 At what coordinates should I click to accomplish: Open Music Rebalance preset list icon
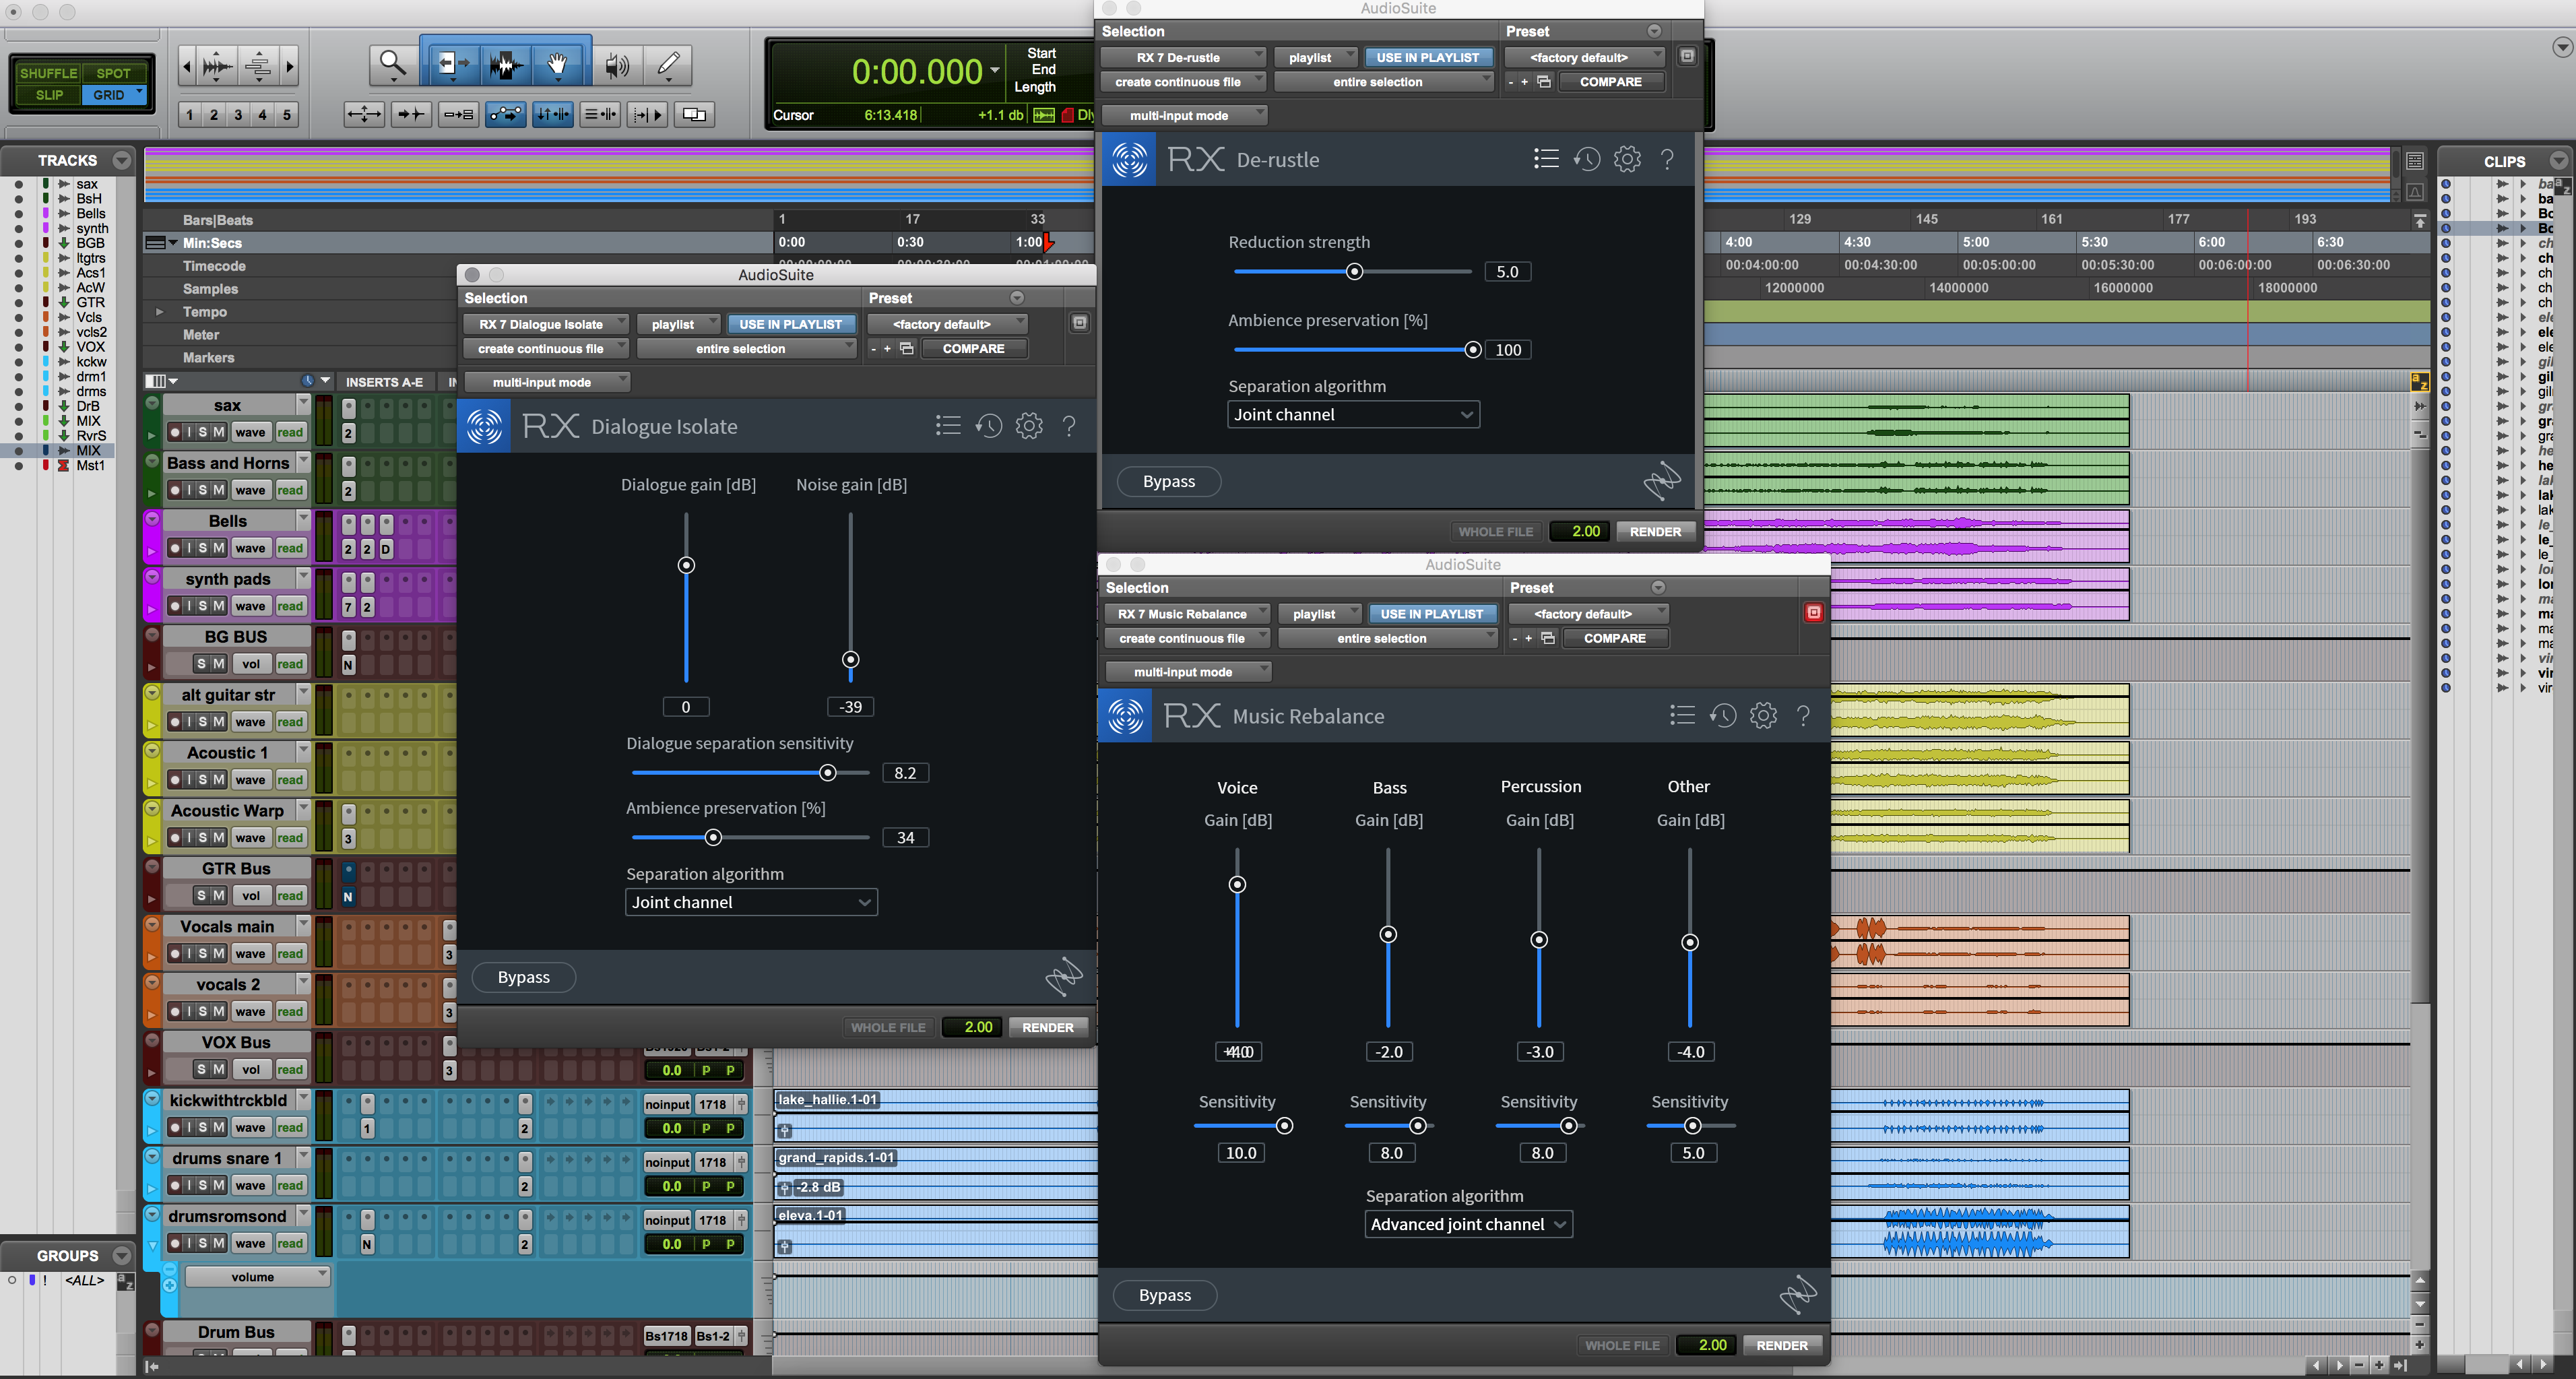[1681, 715]
